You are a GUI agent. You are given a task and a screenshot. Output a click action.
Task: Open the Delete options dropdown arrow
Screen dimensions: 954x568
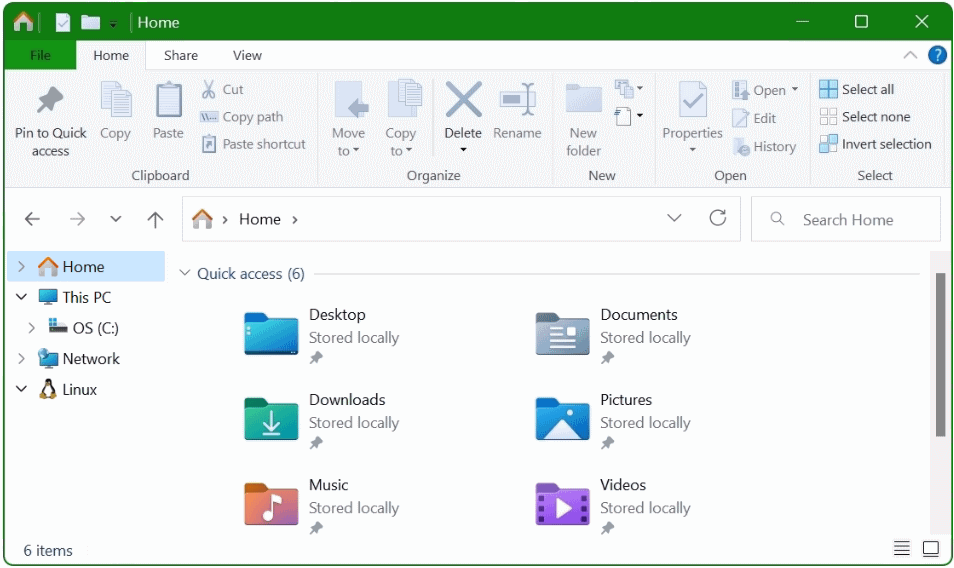463,150
